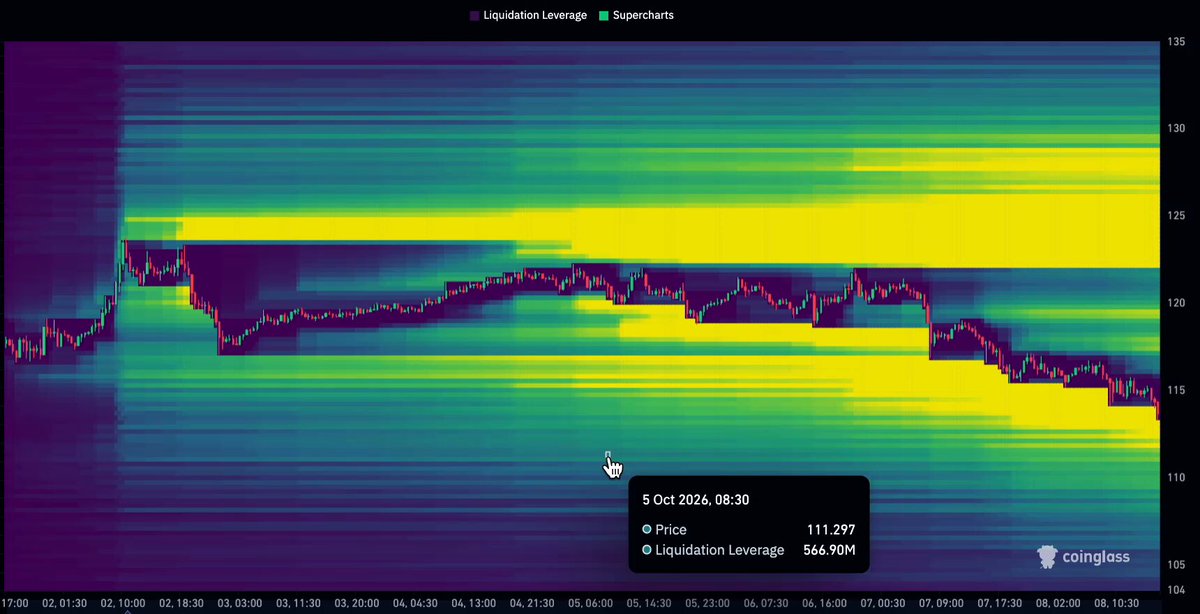Image resolution: width=1200 pixels, height=614 pixels.
Task: Click the 105 price axis label
Action: [x=1175, y=564]
